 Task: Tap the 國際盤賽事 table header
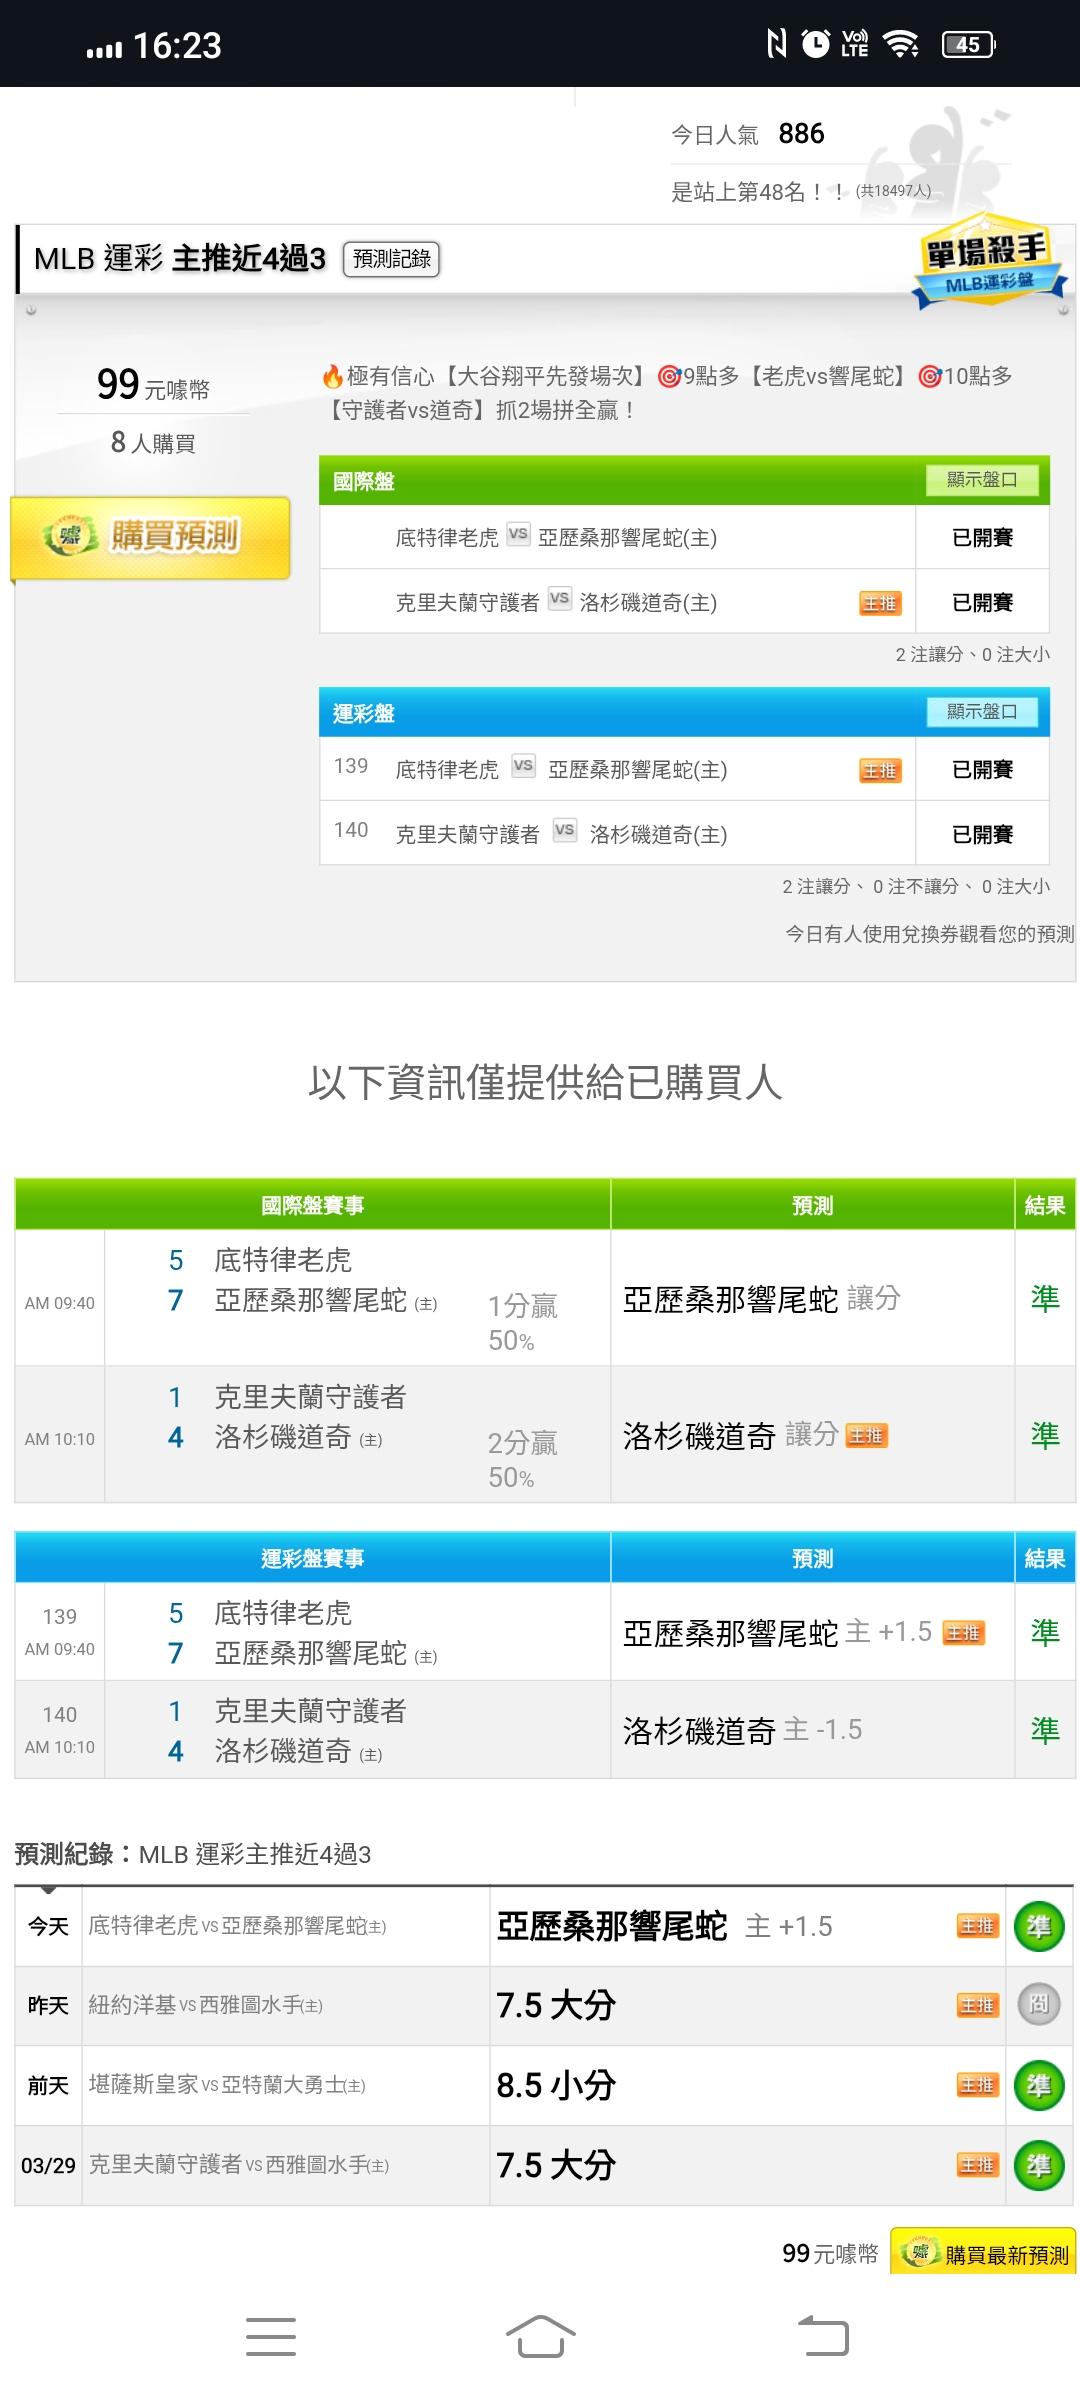tap(312, 1205)
